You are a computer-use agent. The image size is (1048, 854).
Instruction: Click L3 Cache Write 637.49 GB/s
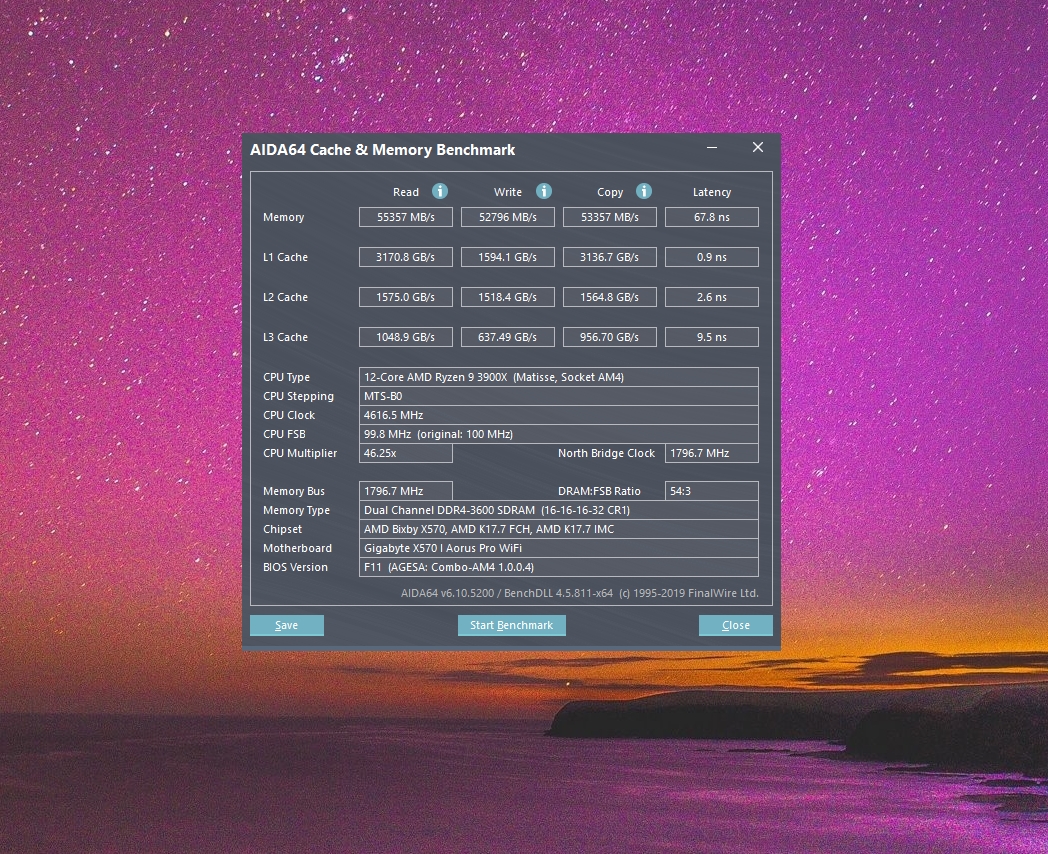tap(508, 337)
